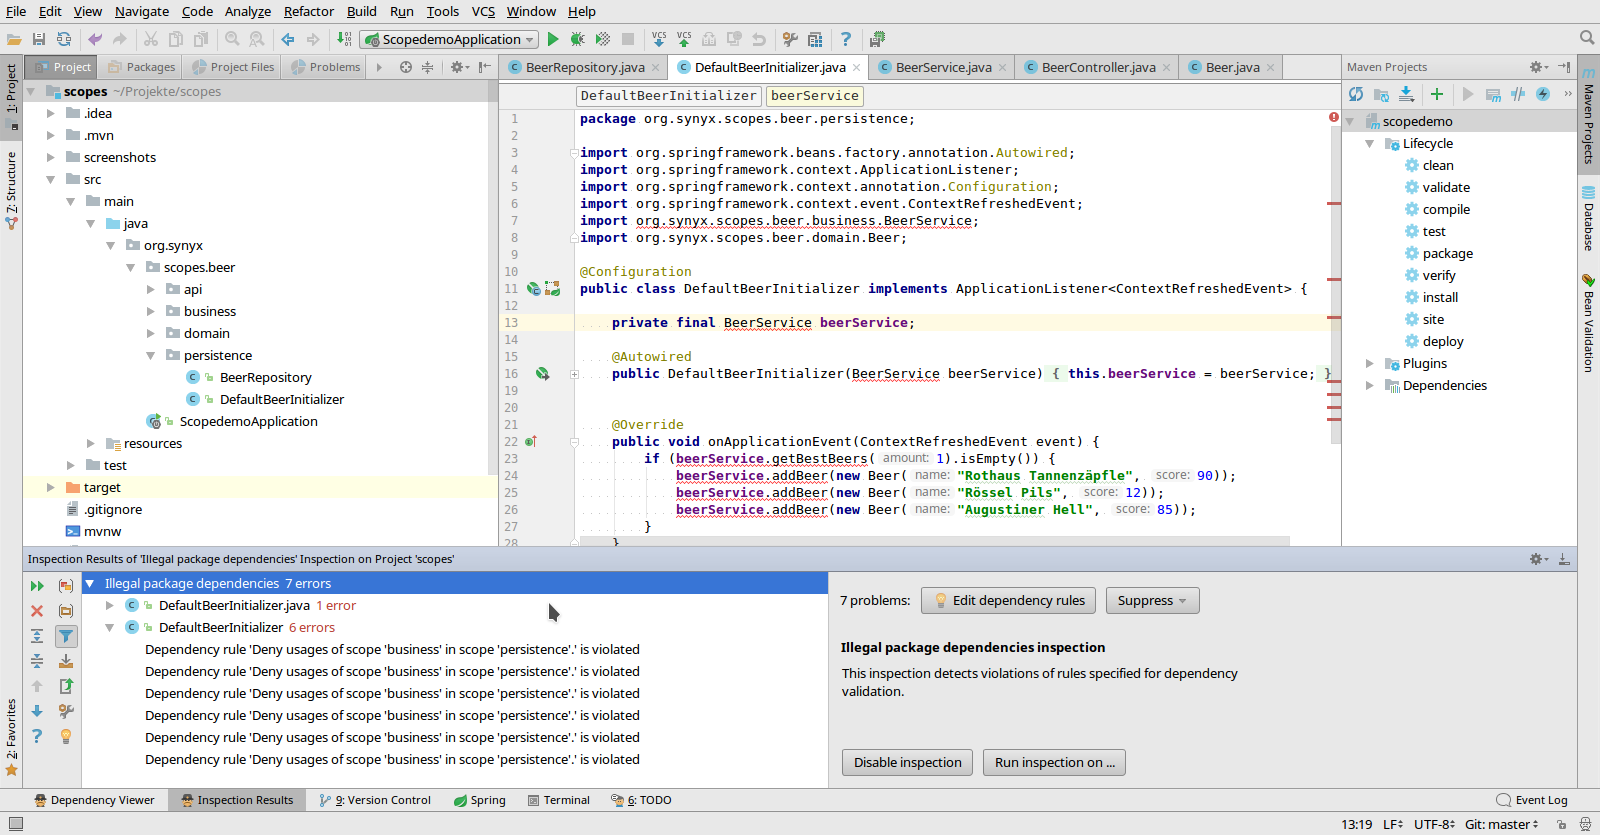1600x835 pixels.
Task: Rerun inspection with green double-arrow icon
Action: [x=37, y=586]
